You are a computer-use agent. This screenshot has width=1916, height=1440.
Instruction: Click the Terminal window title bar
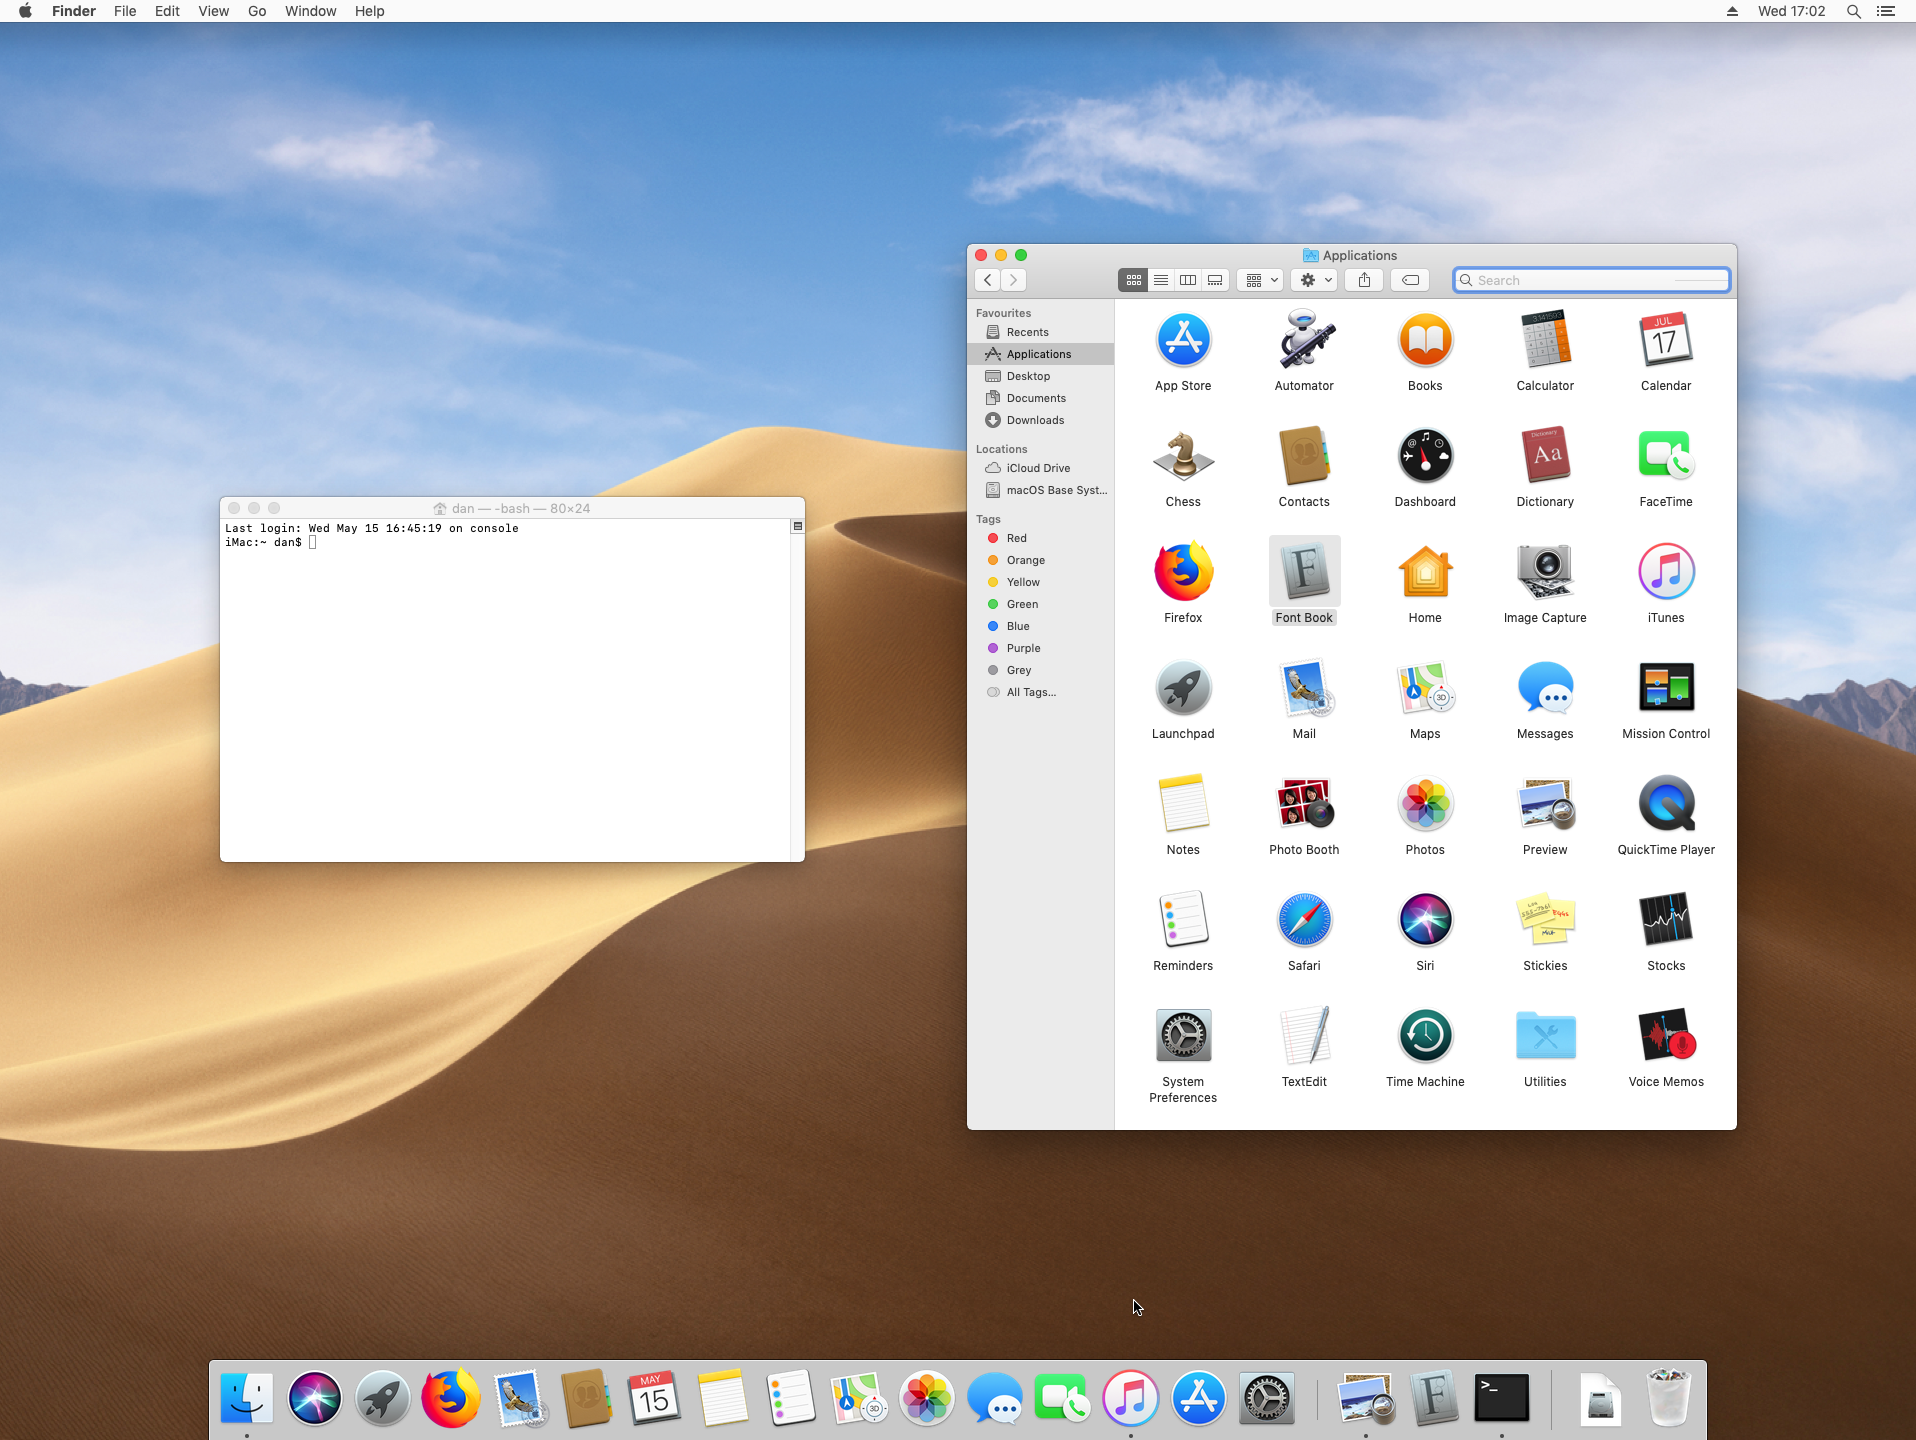(x=512, y=508)
